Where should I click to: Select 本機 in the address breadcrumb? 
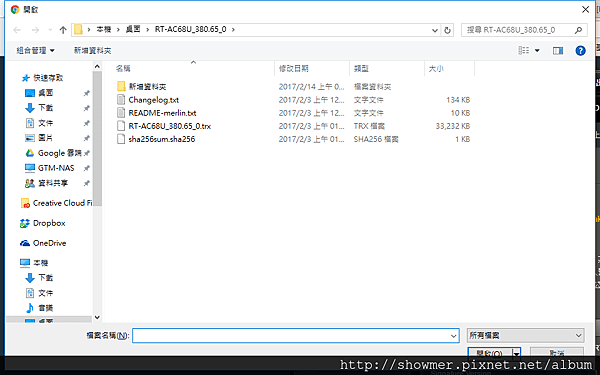tap(103, 29)
